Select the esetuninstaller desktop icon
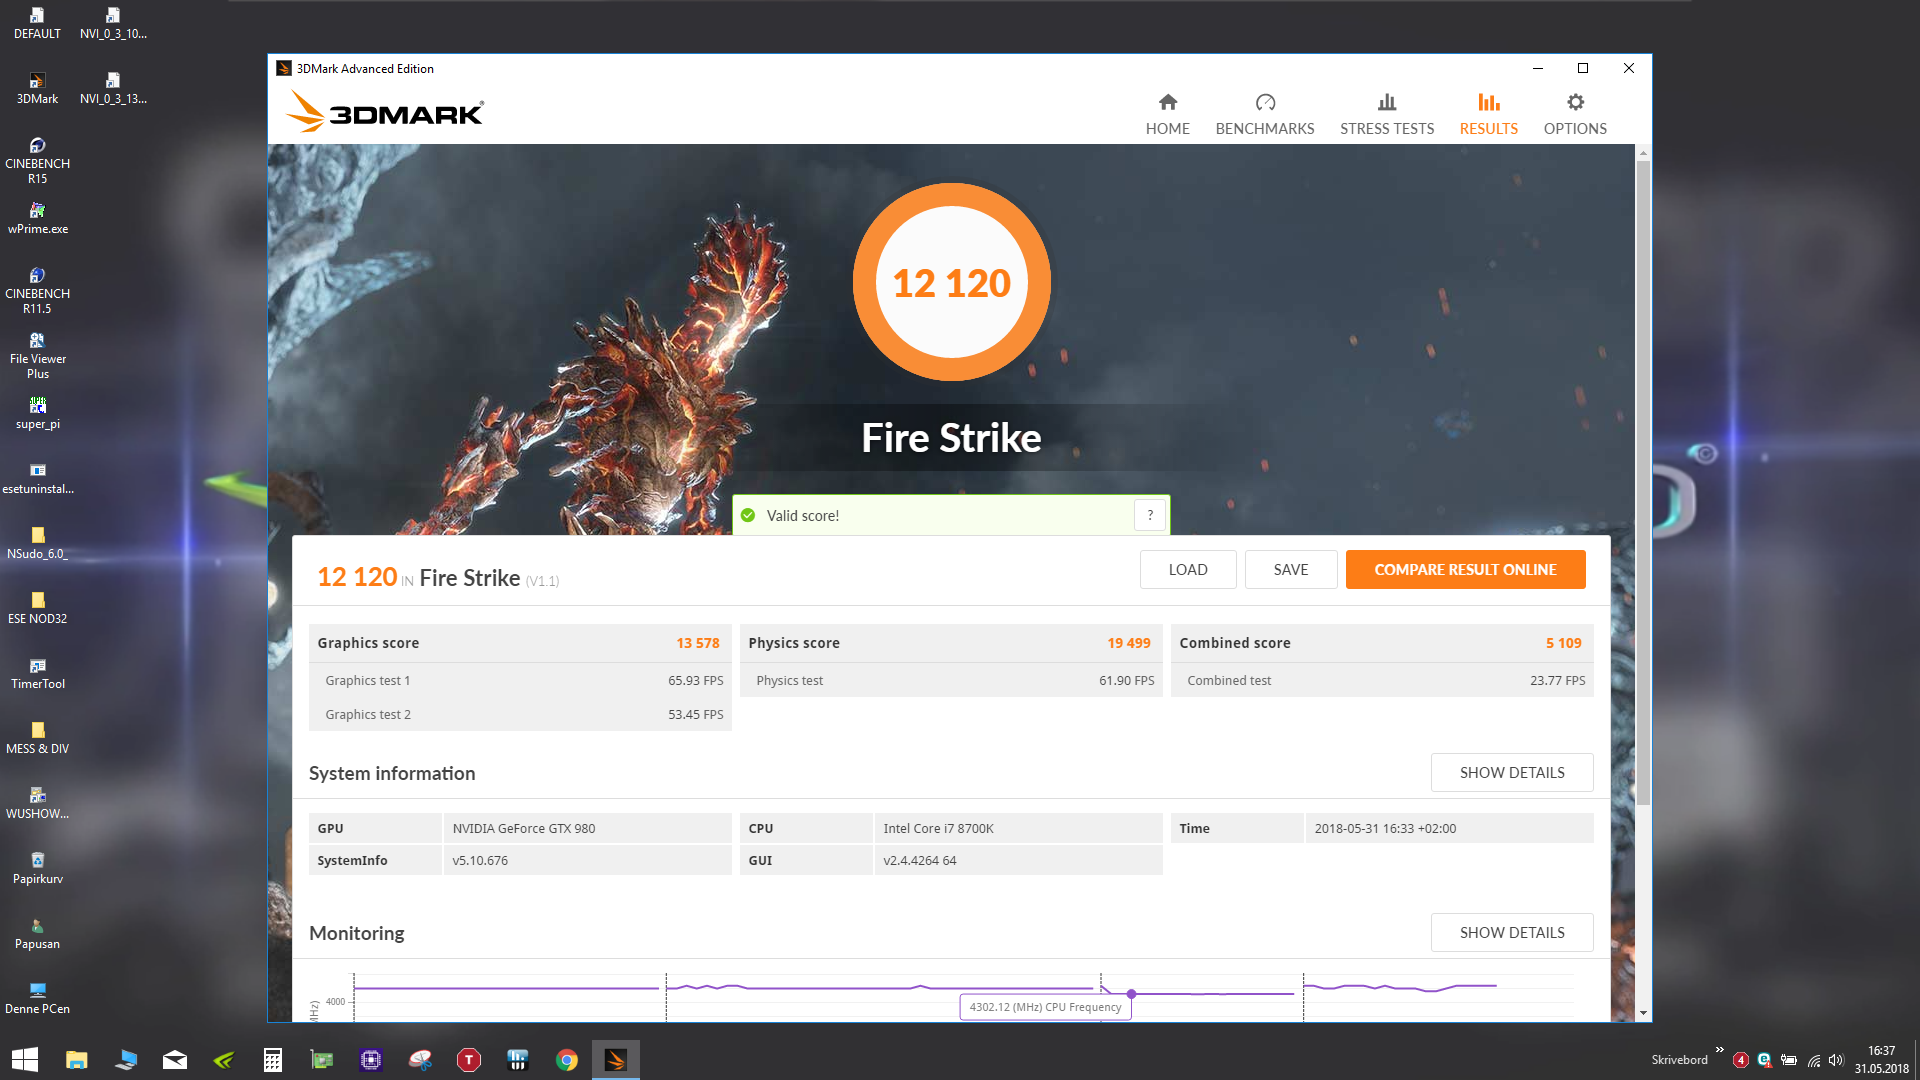The width and height of the screenshot is (1920, 1080). 37,478
